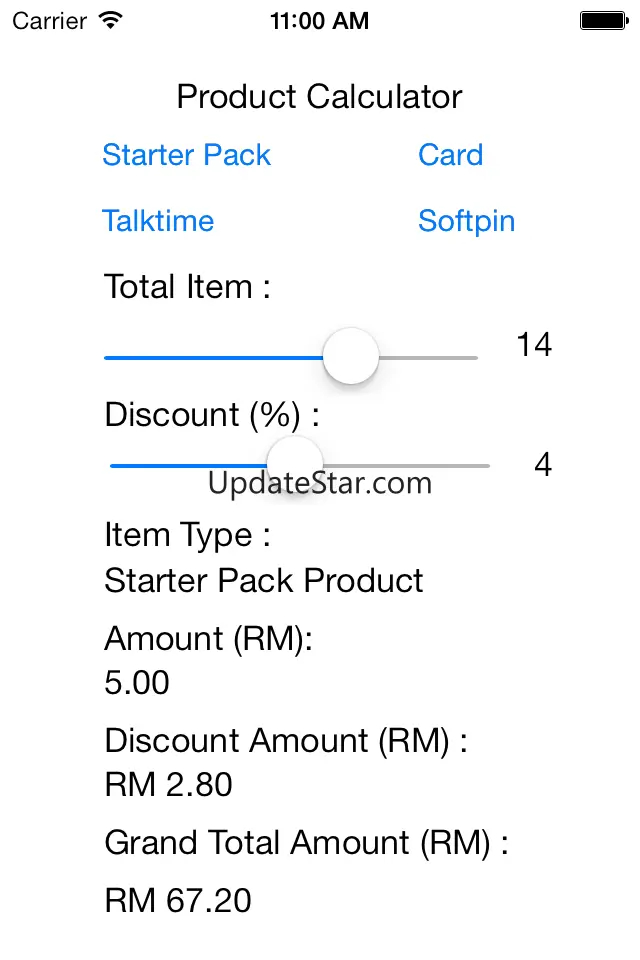
Task: Tap the Total Item value 14
Action: click(x=534, y=345)
